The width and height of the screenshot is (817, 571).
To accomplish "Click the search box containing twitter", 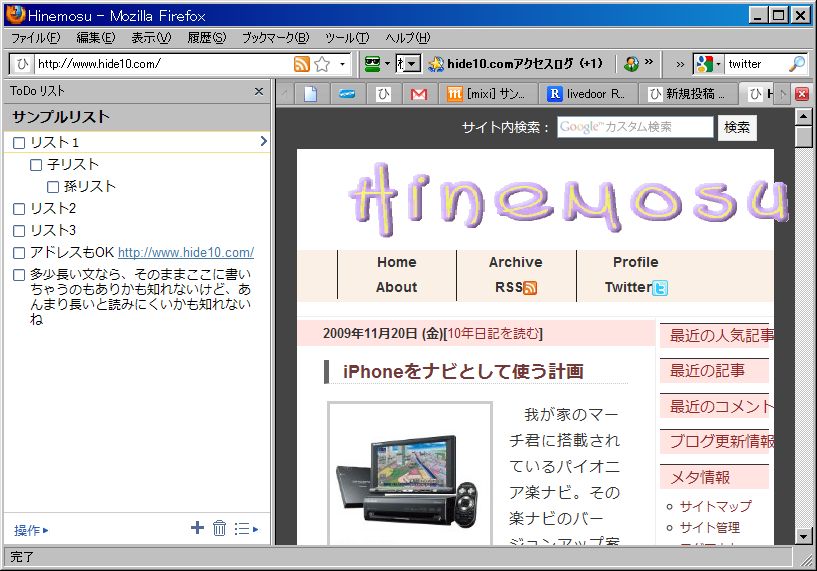I will click(756, 64).
